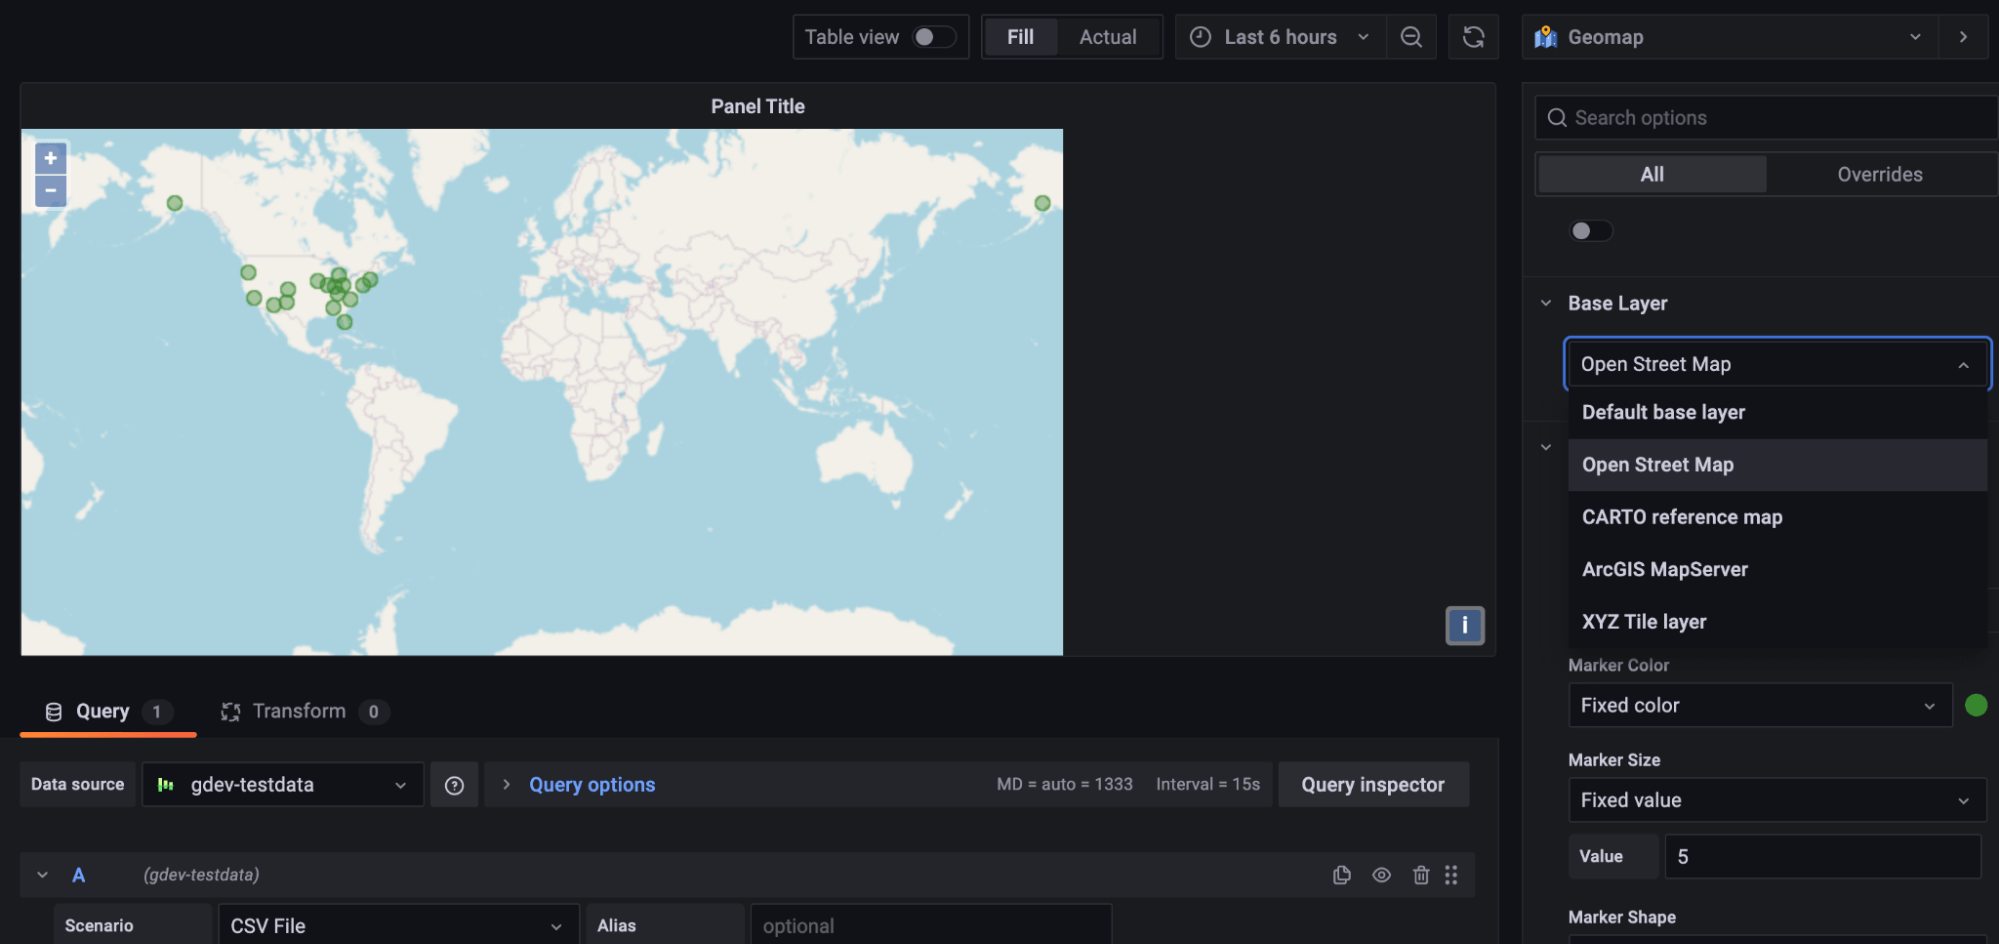Zoom out on the map

50,191
